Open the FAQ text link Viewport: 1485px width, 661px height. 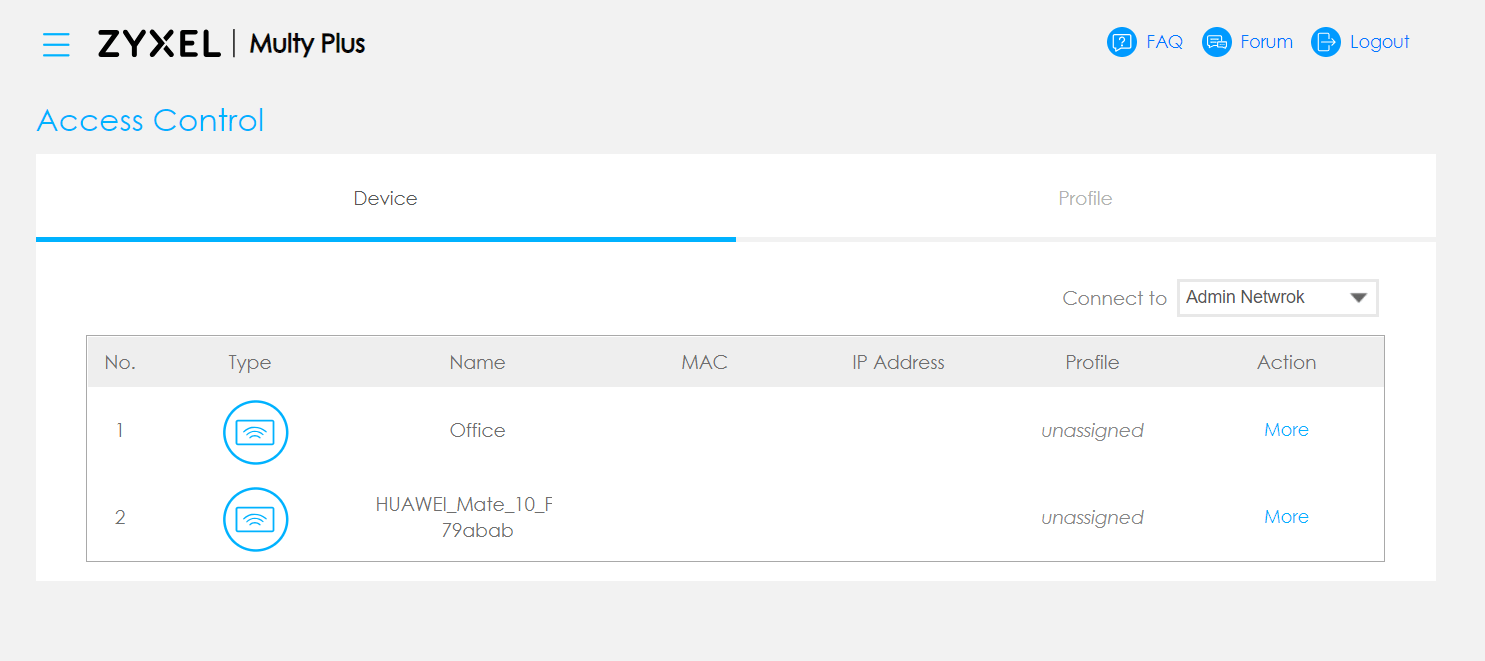pos(1164,42)
